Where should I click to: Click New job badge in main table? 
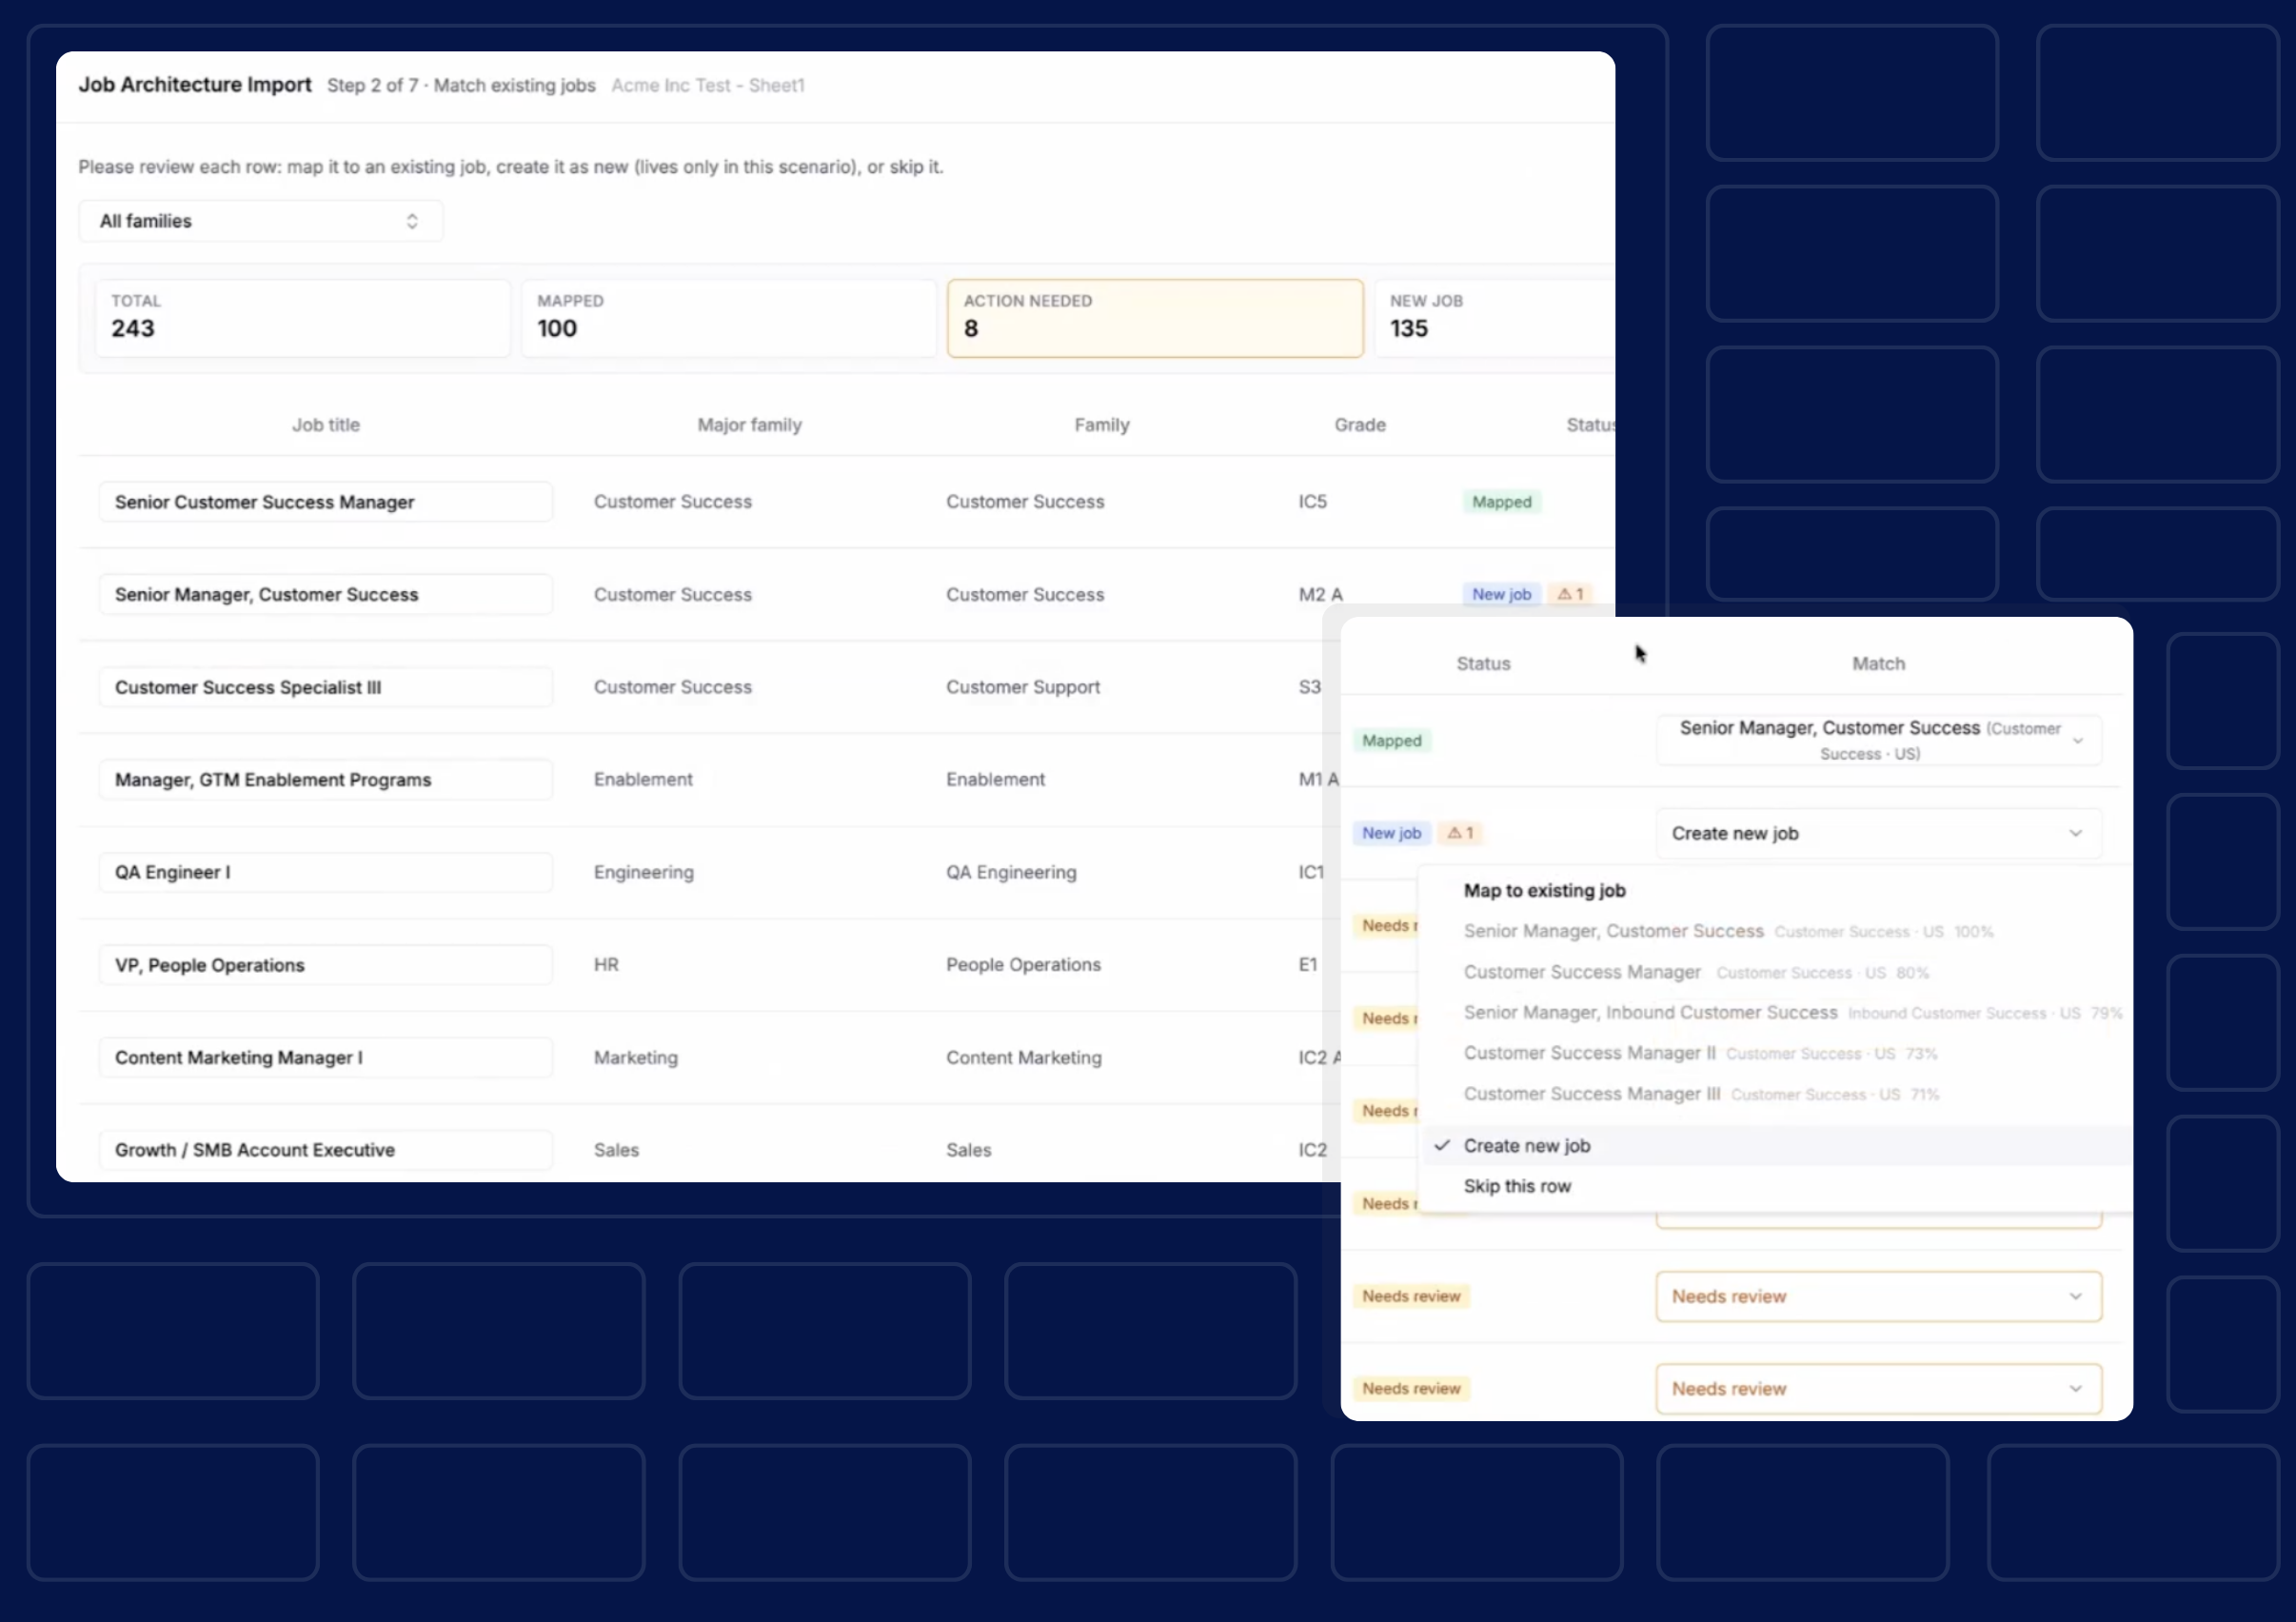pos(1501,594)
